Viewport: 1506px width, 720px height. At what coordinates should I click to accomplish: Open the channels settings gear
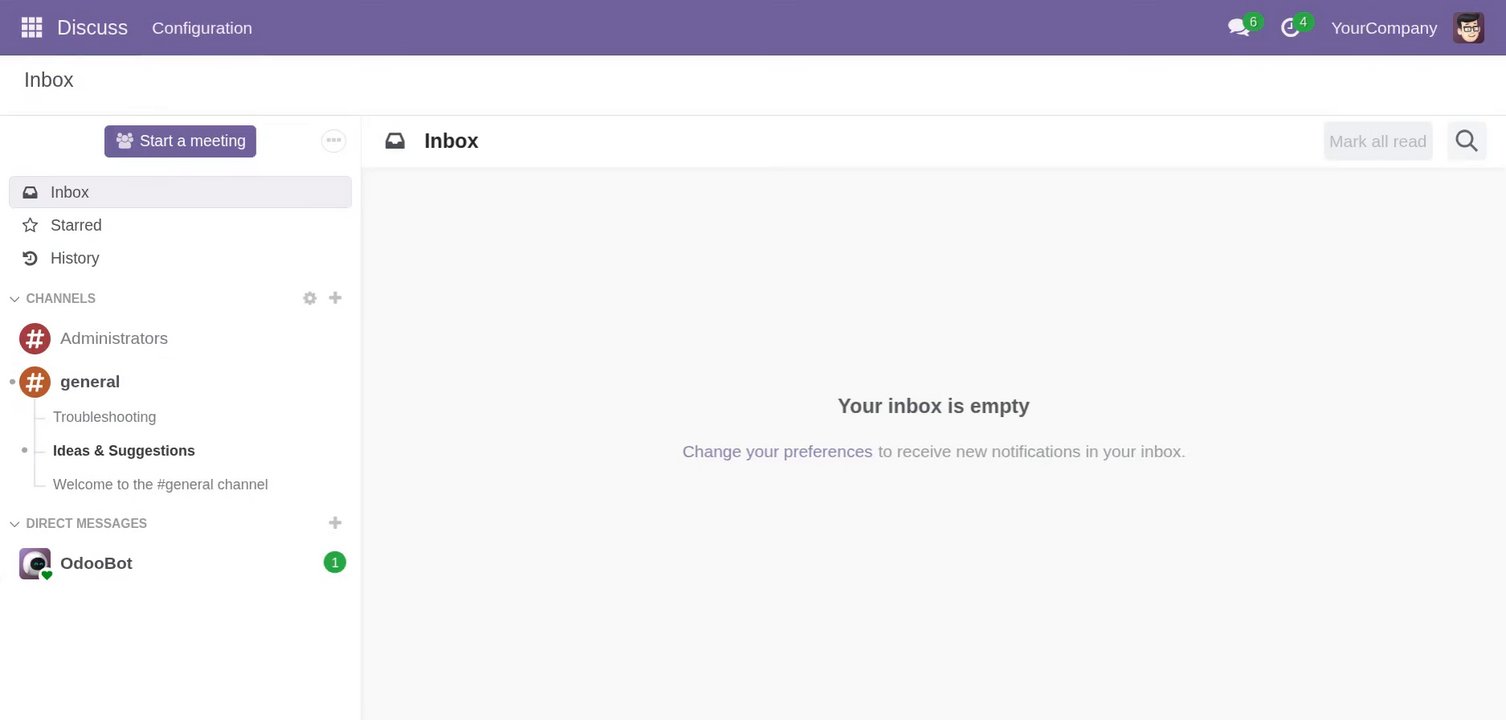(310, 298)
